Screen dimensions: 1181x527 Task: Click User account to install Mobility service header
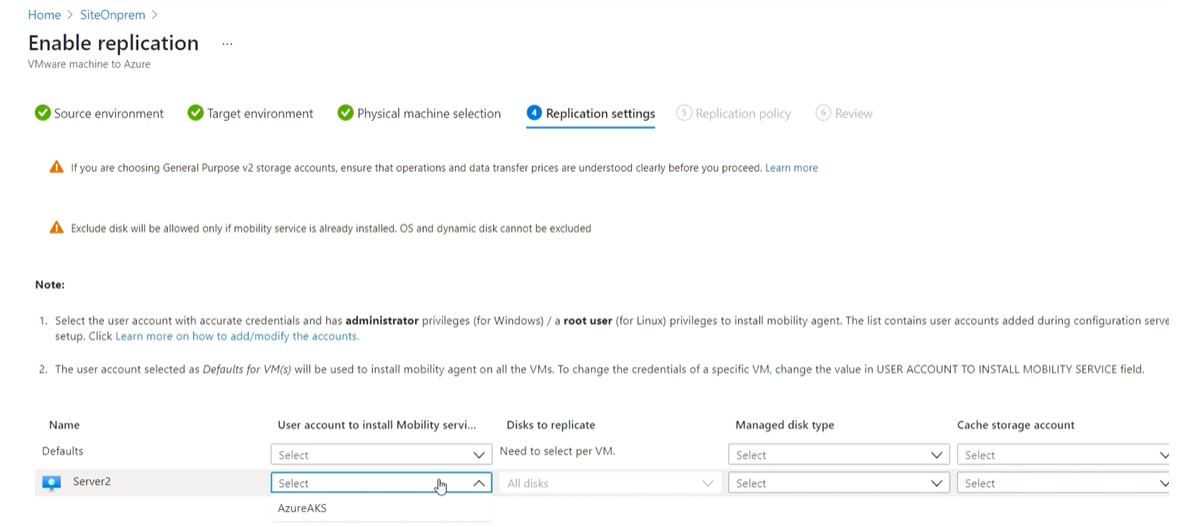tap(377, 425)
